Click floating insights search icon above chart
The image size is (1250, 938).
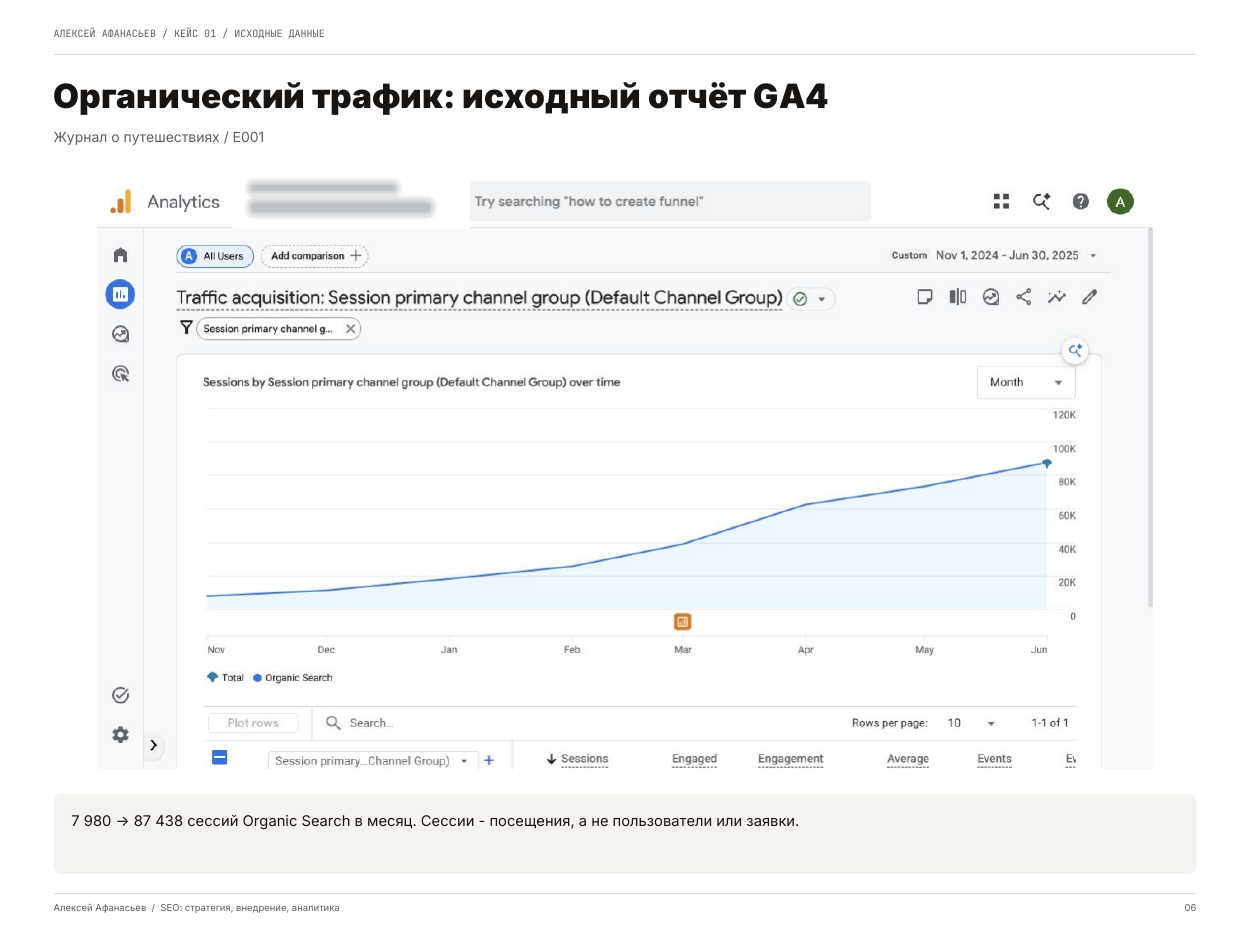point(1075,351)
